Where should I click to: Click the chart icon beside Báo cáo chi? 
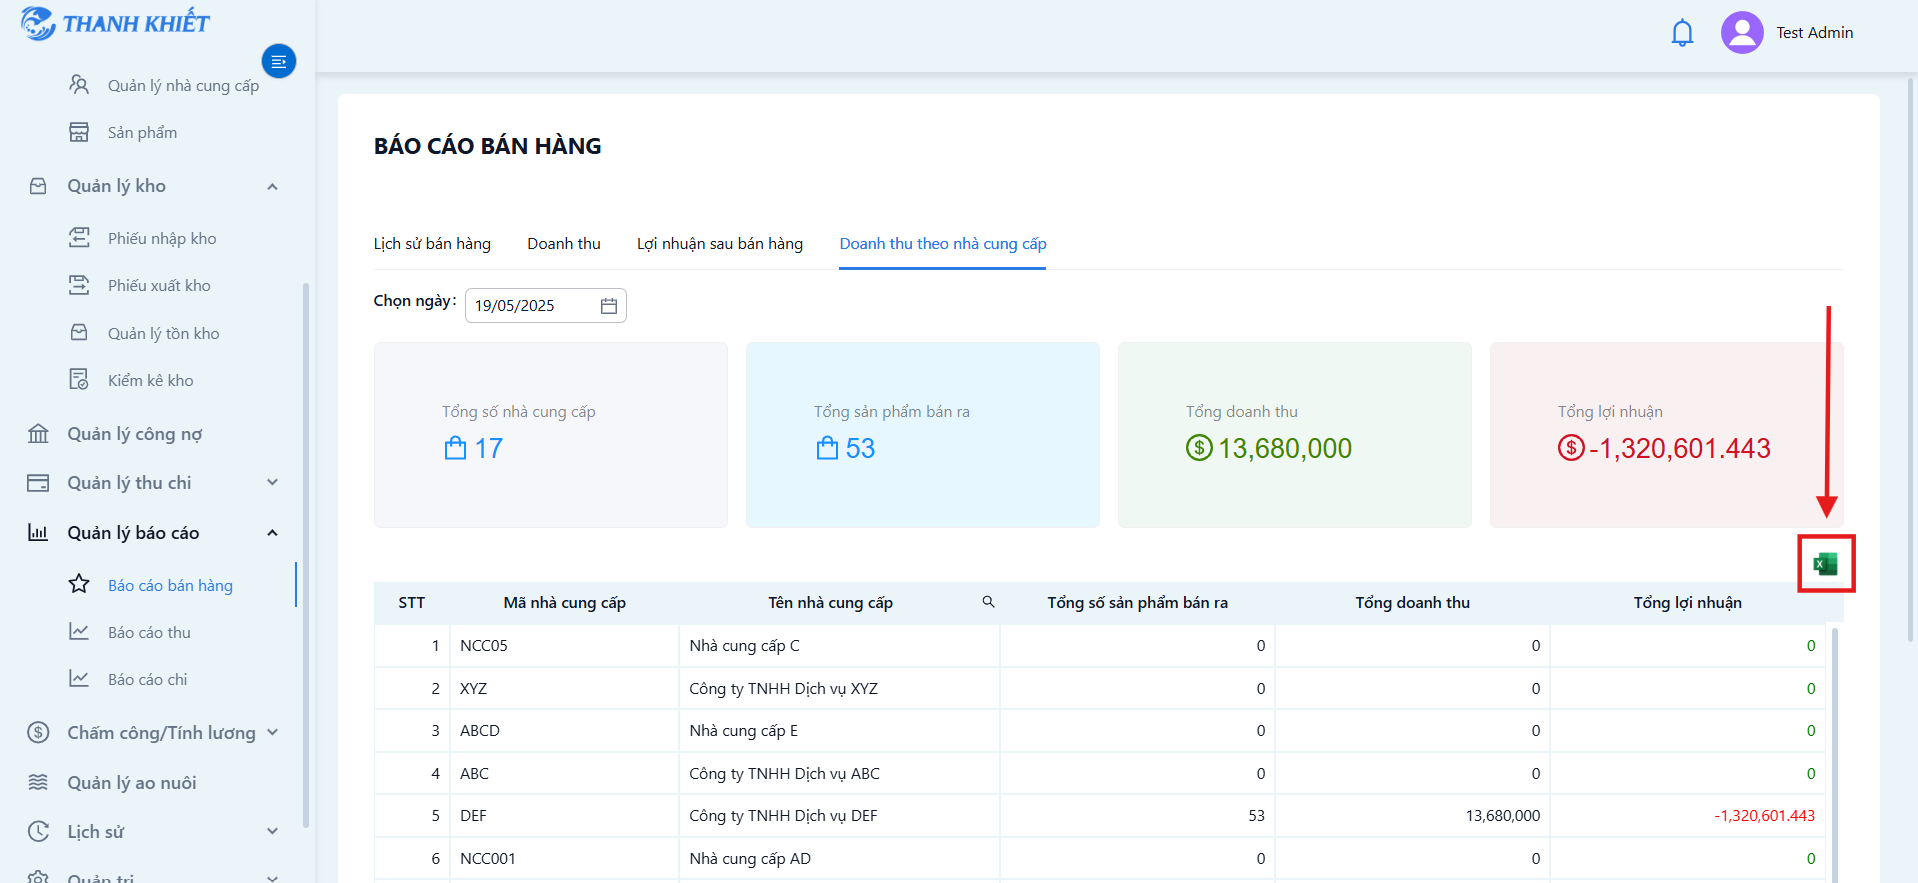[x=79, y=679]
